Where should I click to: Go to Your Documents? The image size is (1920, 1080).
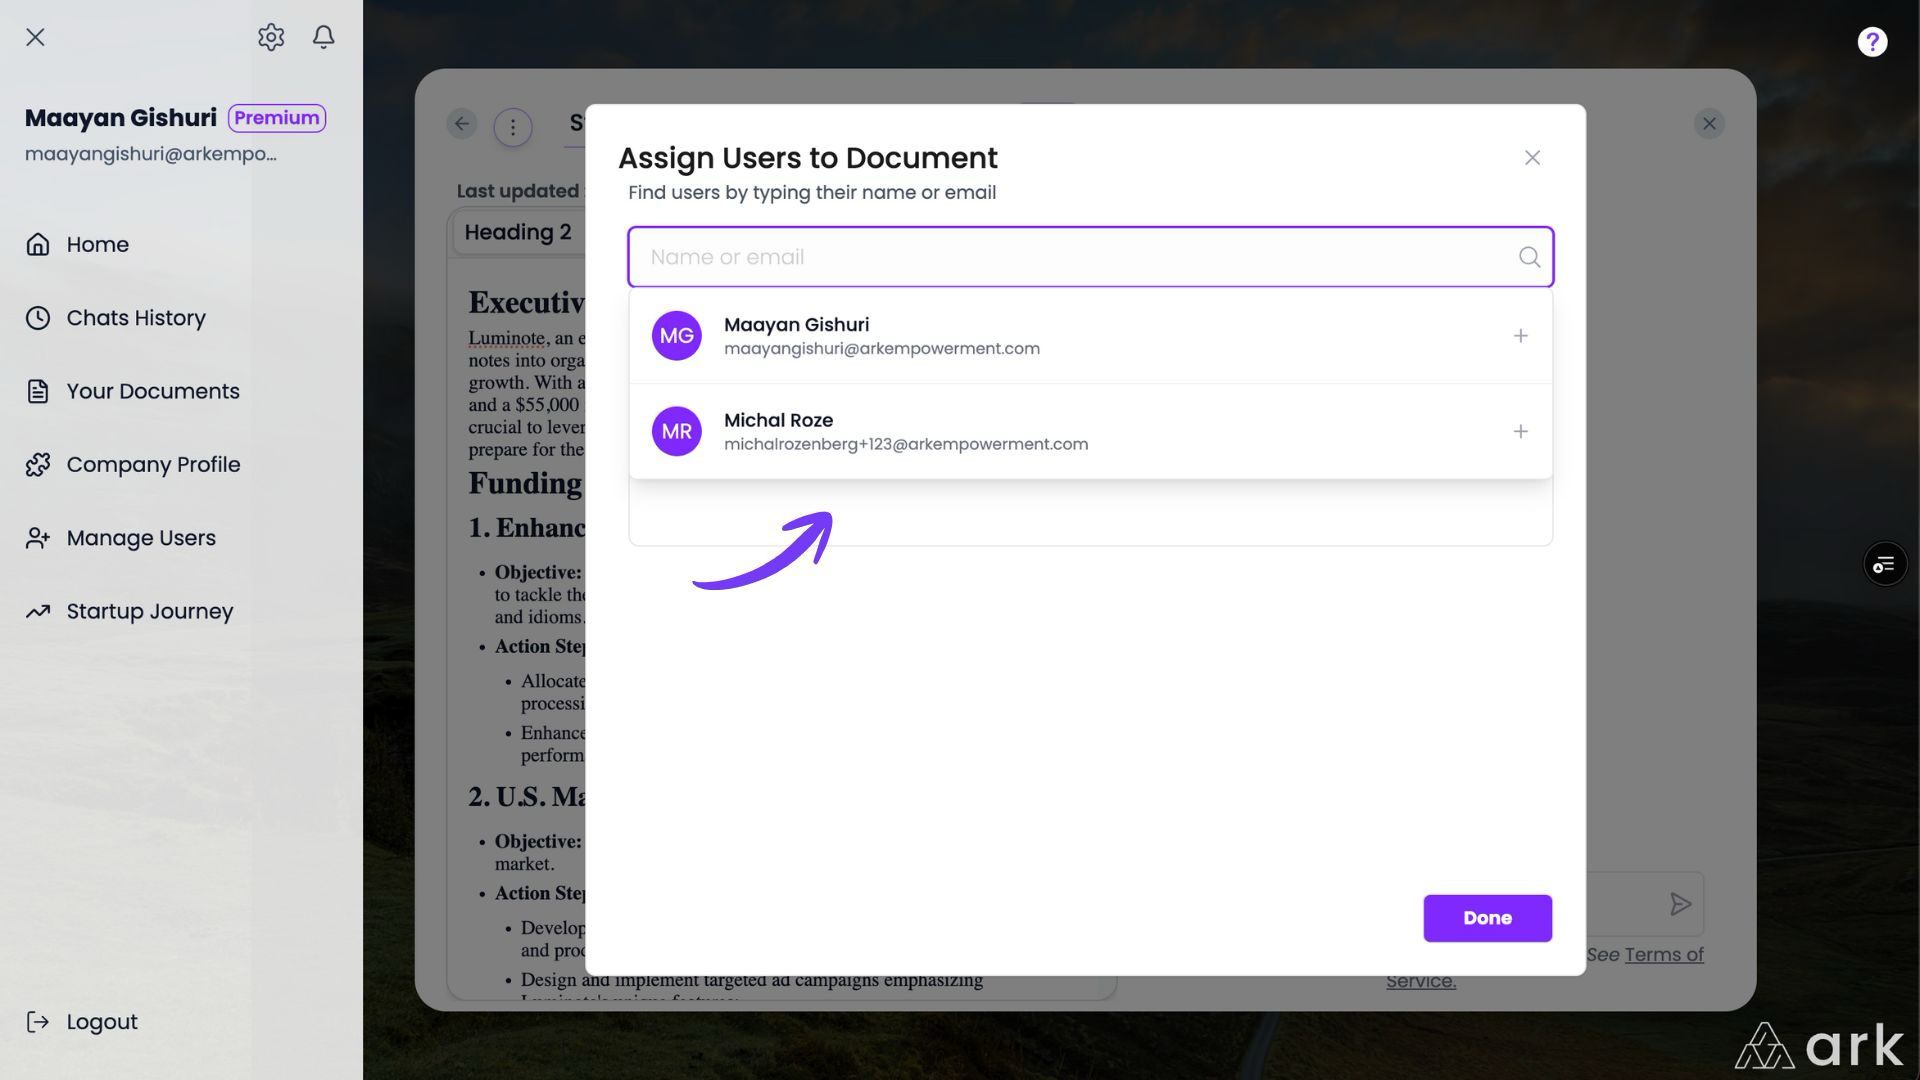[152, 391]
